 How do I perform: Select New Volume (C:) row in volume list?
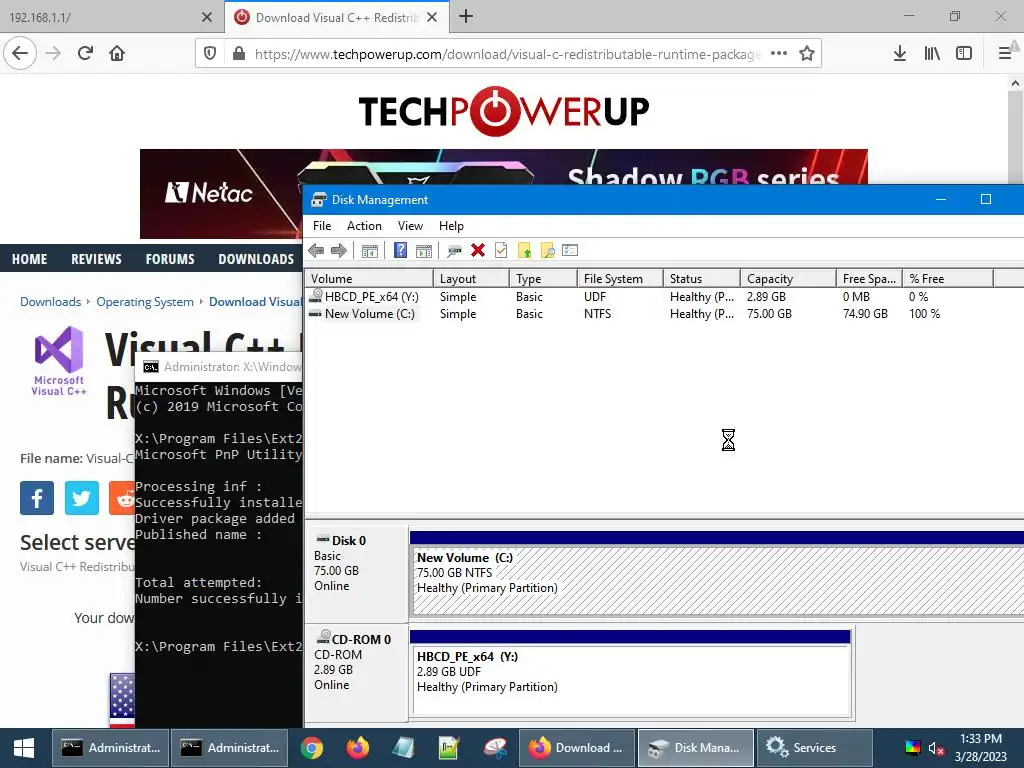coord(664,313)
